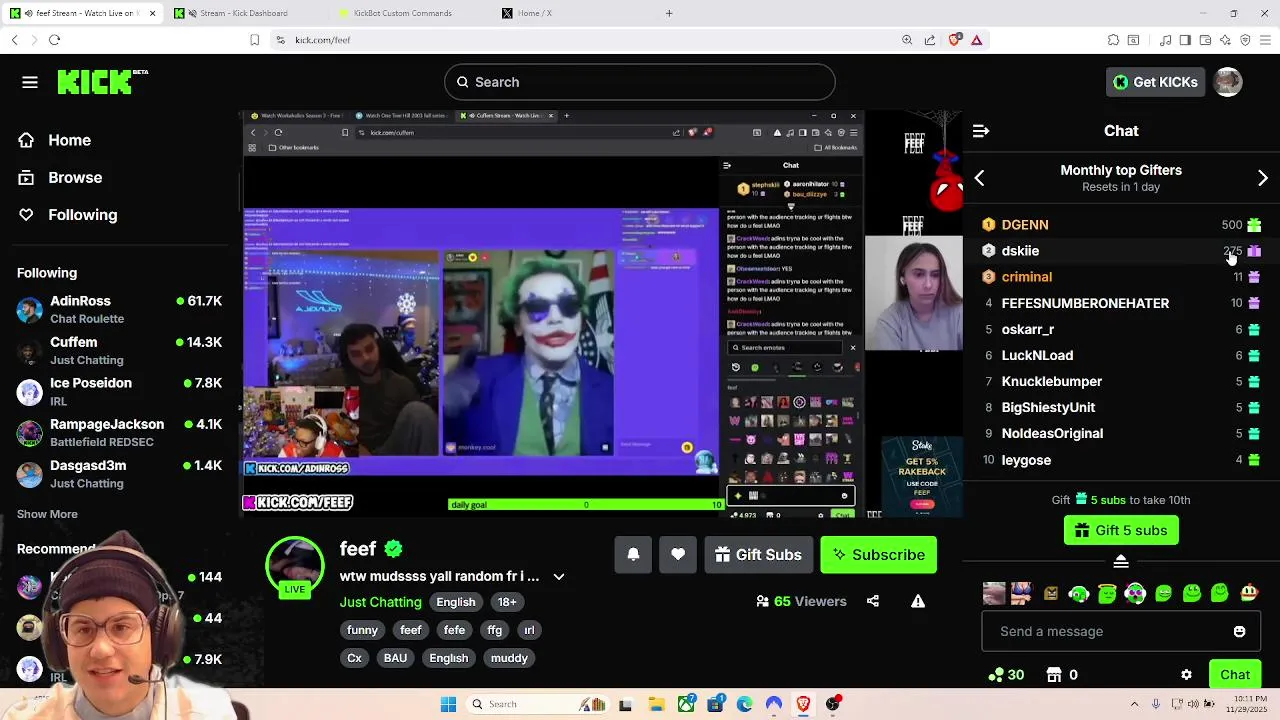Insert the green headphones emote

pyautogui.click(x=1078, y=594)
